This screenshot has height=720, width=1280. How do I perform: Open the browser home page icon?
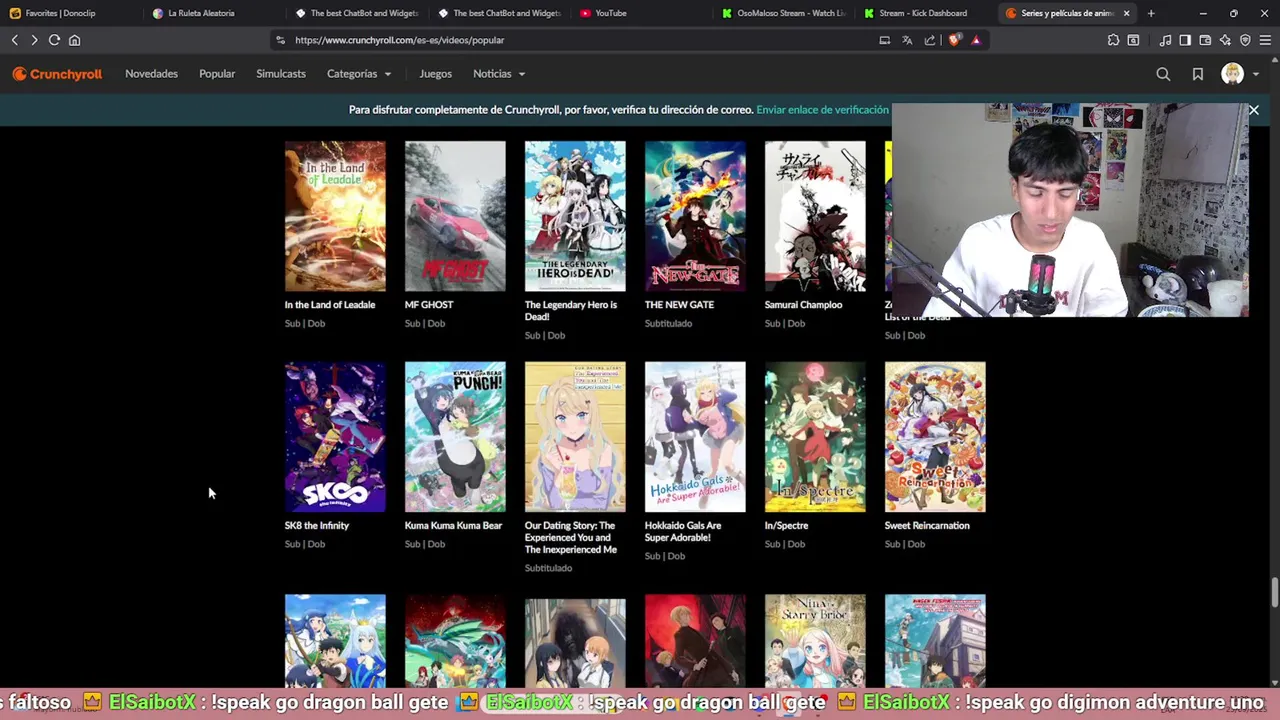coord(74,40)
